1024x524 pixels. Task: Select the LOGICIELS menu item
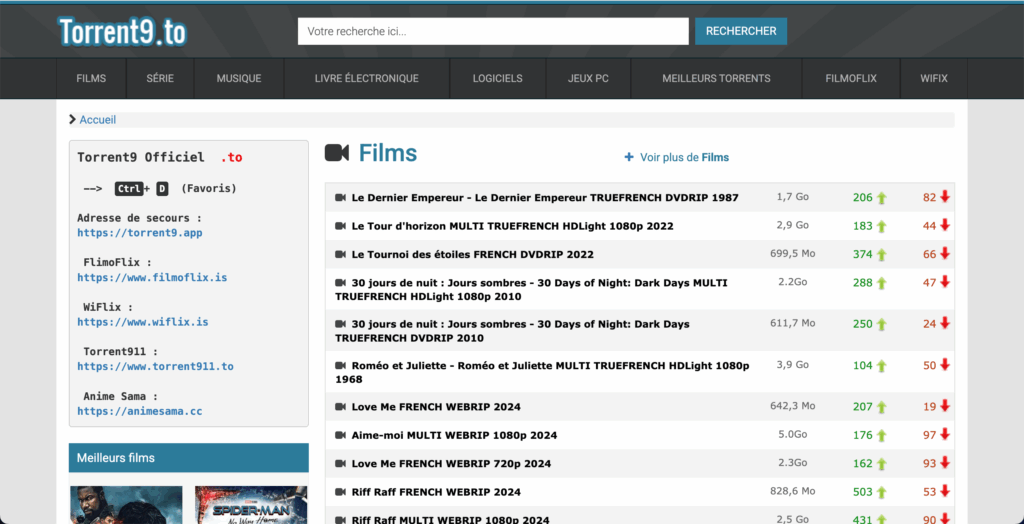point(498,78)
